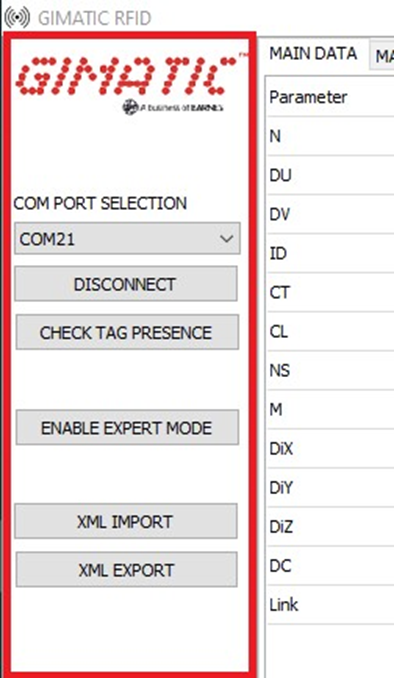394x678 pixels.
Task: Select the CT parameter row
Action: 330,292
